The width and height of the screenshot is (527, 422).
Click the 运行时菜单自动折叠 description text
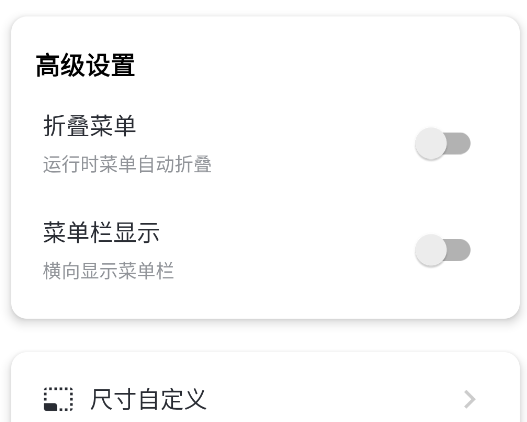(127, 164)
